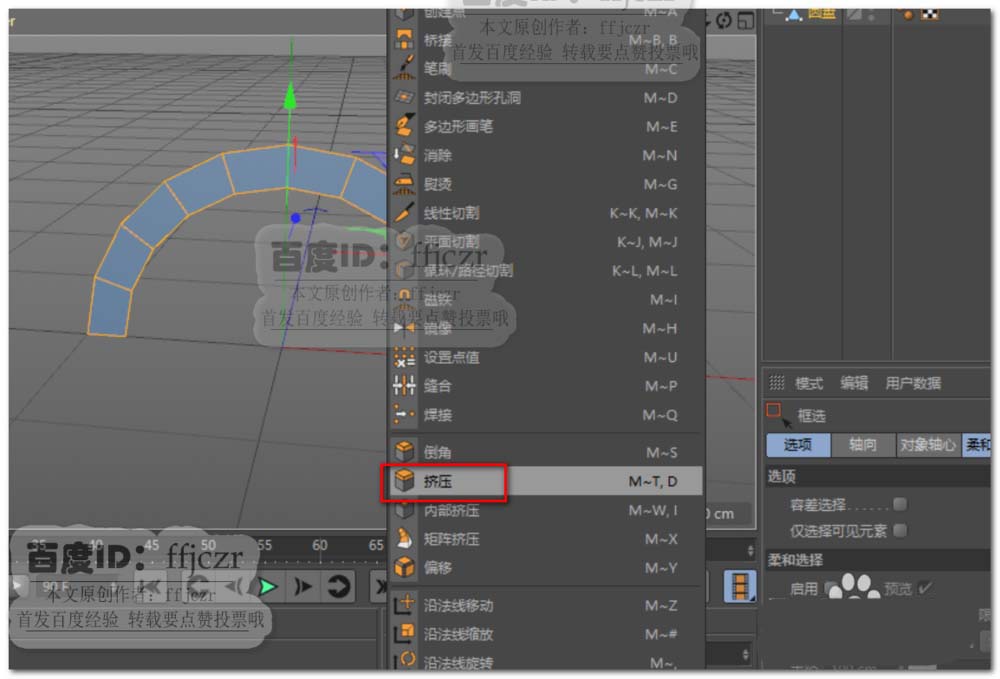Click the 设置点值 set point value icon

tap(404, 357)
